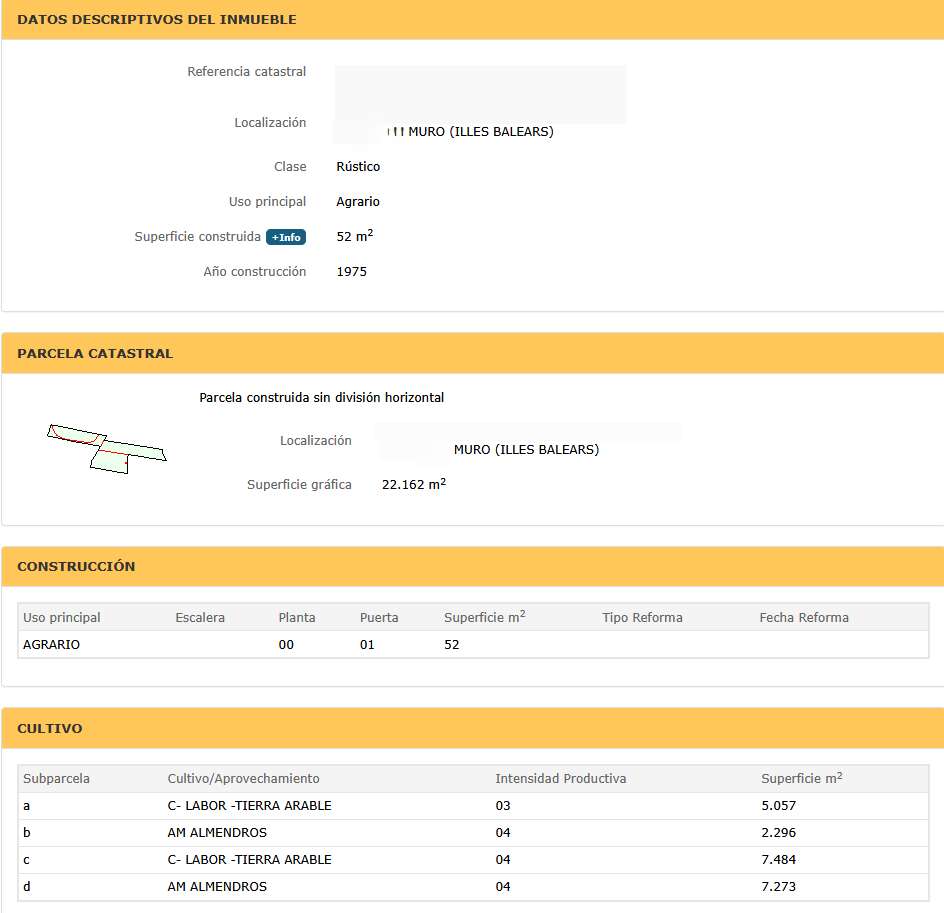Viewport: 944px width, 913px height.
Task: Click MURO (ILLES BALEARS) in parcela localización
Action: point(526,450)
